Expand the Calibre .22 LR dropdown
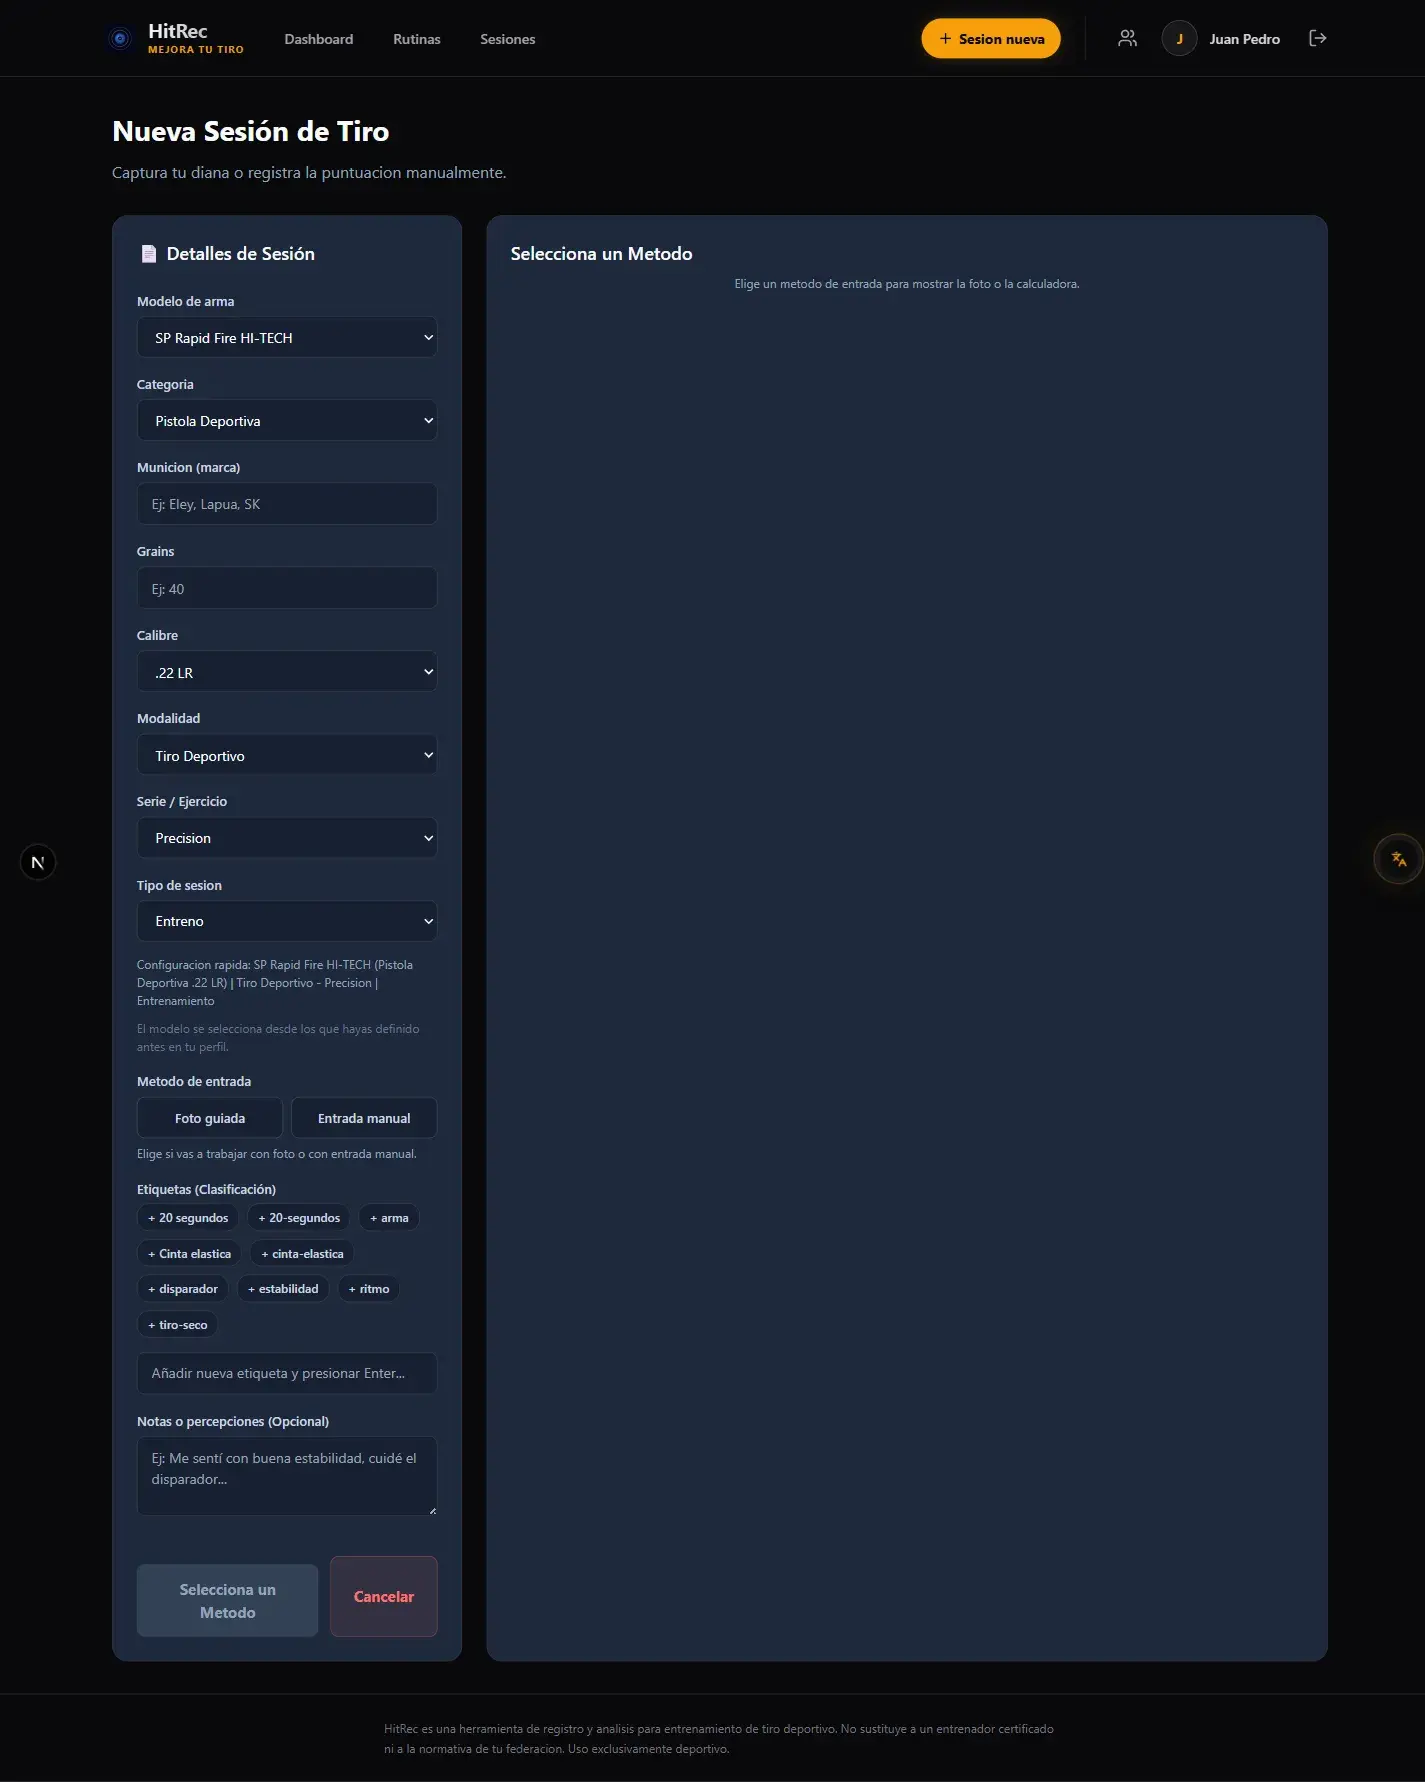This screenshot has width=1425, height=1782. coord(287,672)
